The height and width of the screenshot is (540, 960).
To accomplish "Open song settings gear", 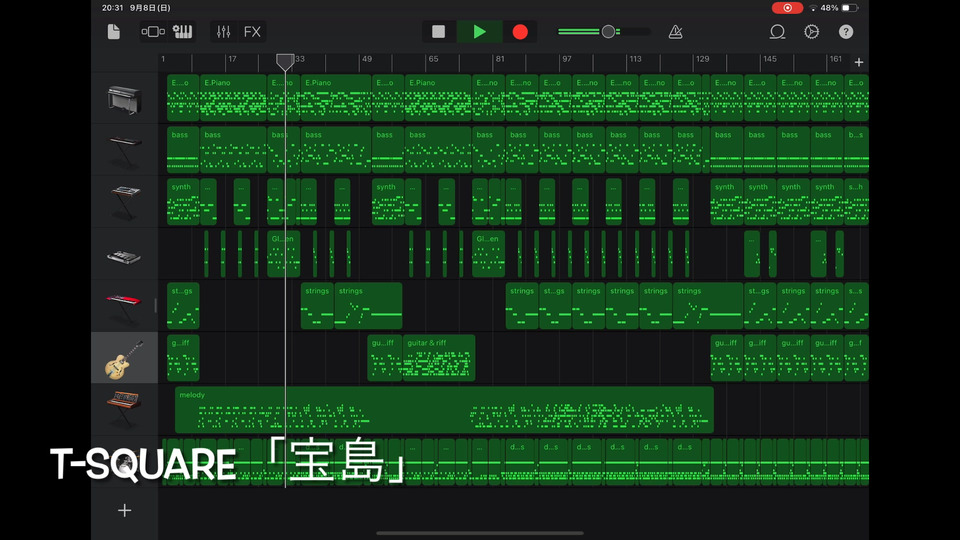I will [x=811, y=32].
